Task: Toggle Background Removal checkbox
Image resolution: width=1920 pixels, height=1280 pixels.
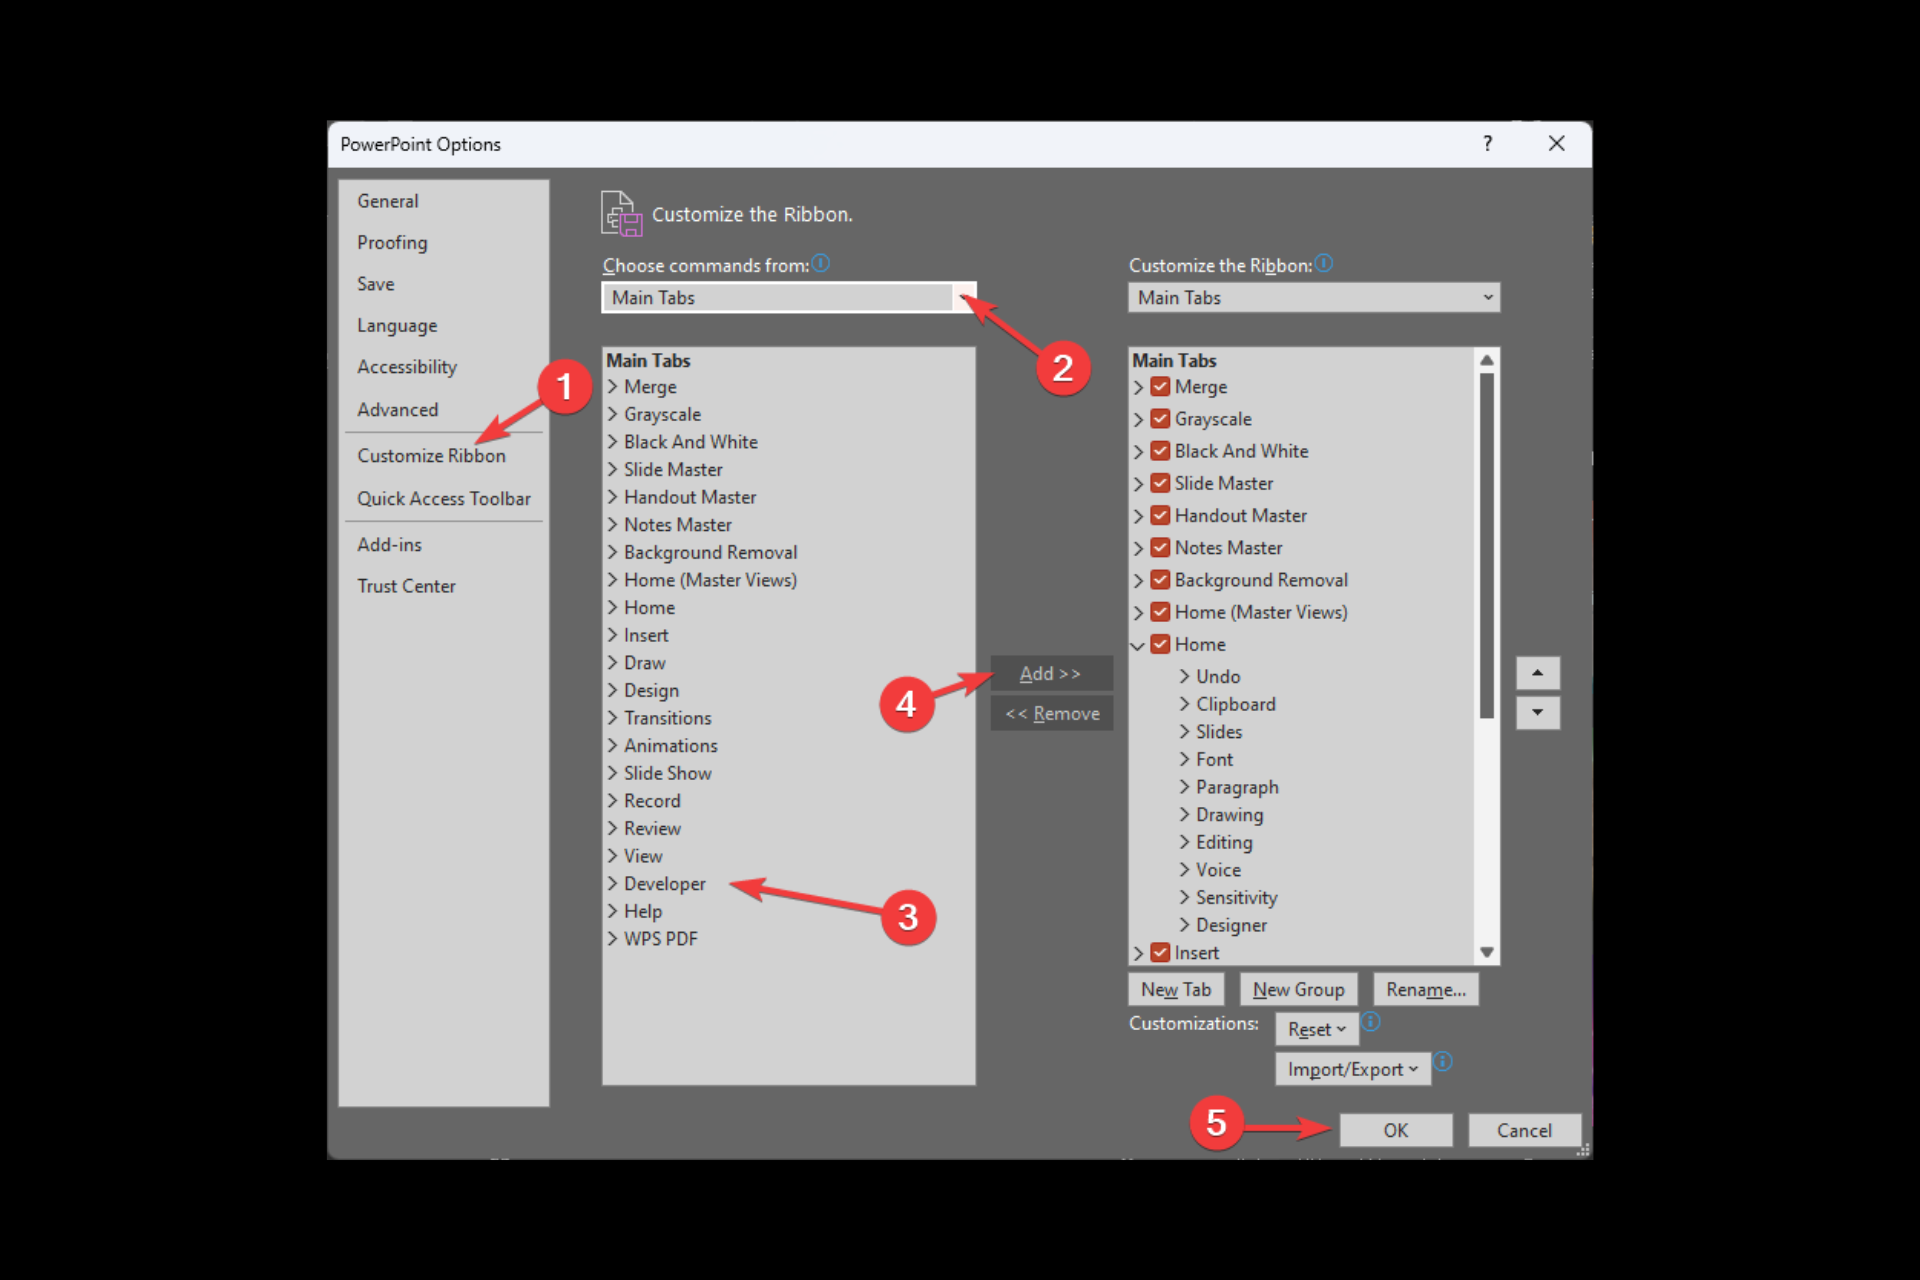Action: point(1160,579)
